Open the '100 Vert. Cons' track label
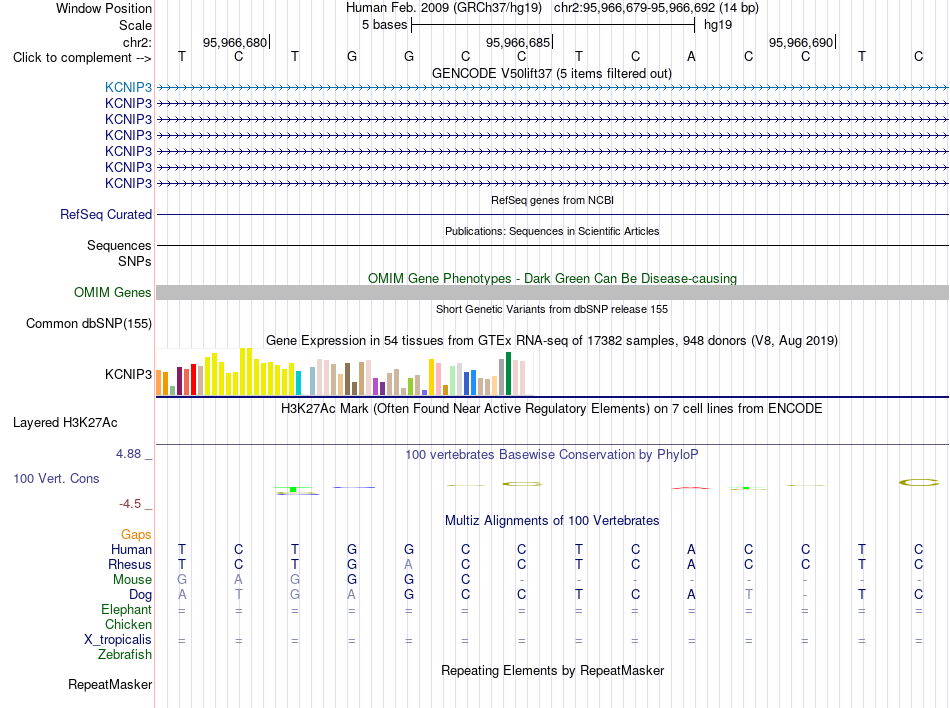 click(x=56, y=478)
